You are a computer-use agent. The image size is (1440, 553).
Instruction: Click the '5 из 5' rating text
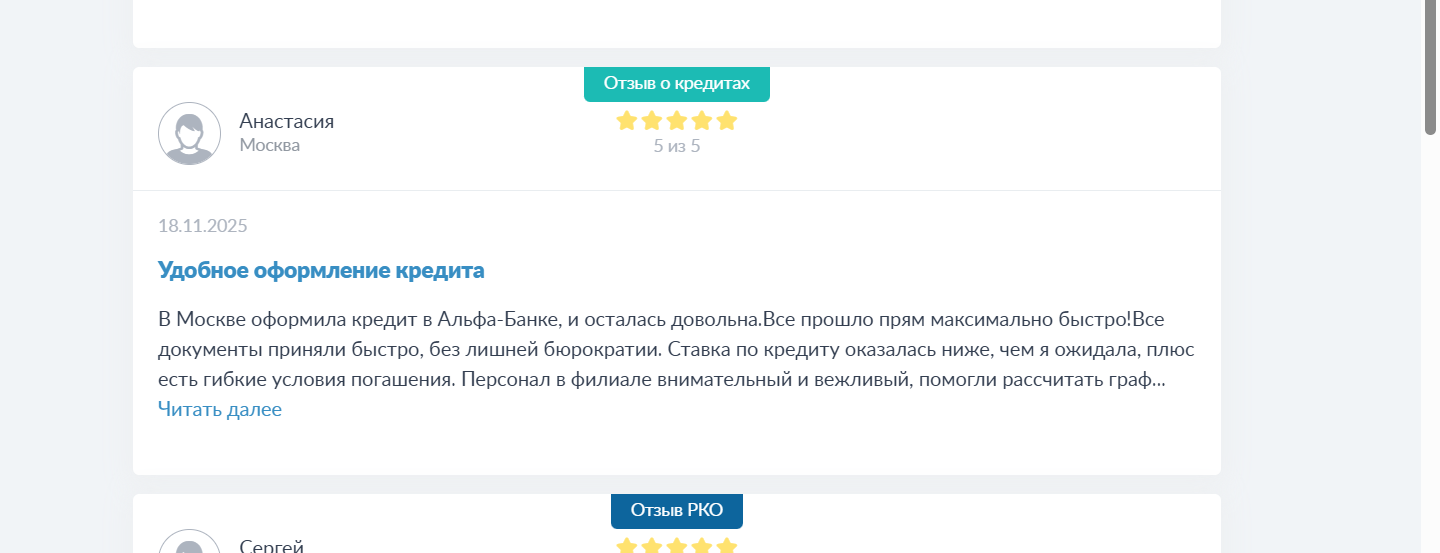pos(676,146)
